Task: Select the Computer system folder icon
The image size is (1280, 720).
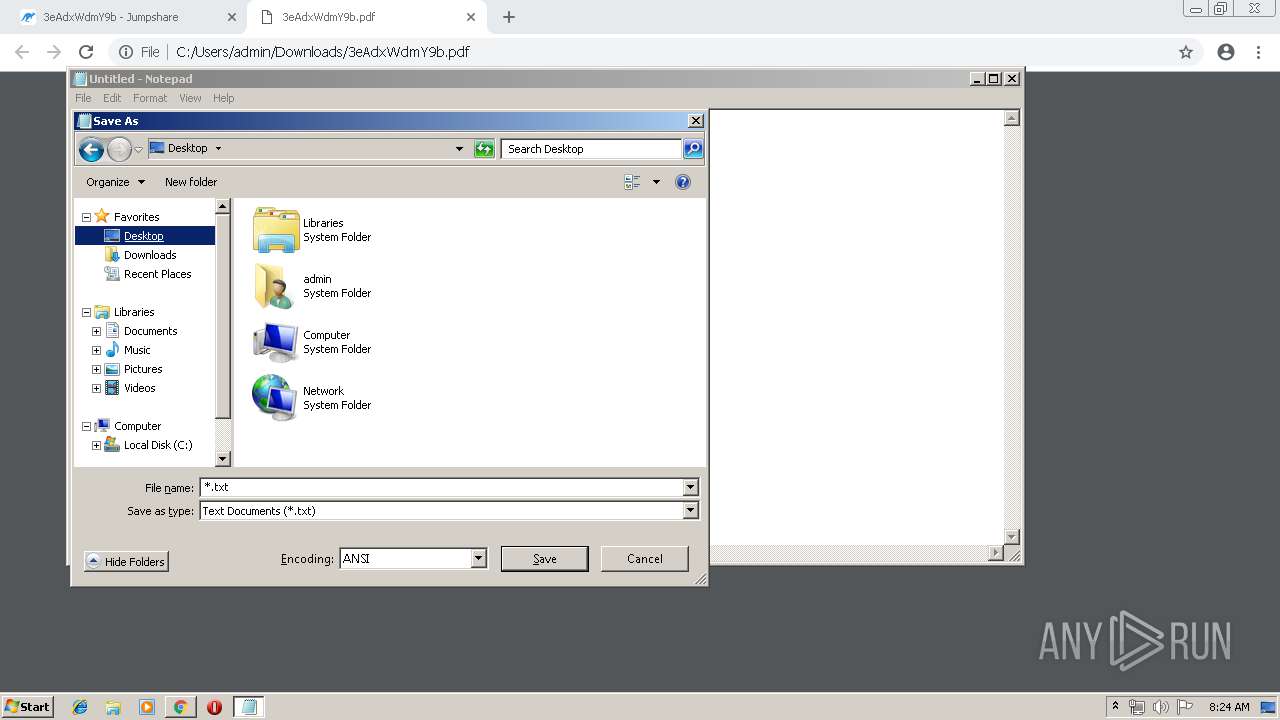Action: (275, 342)
